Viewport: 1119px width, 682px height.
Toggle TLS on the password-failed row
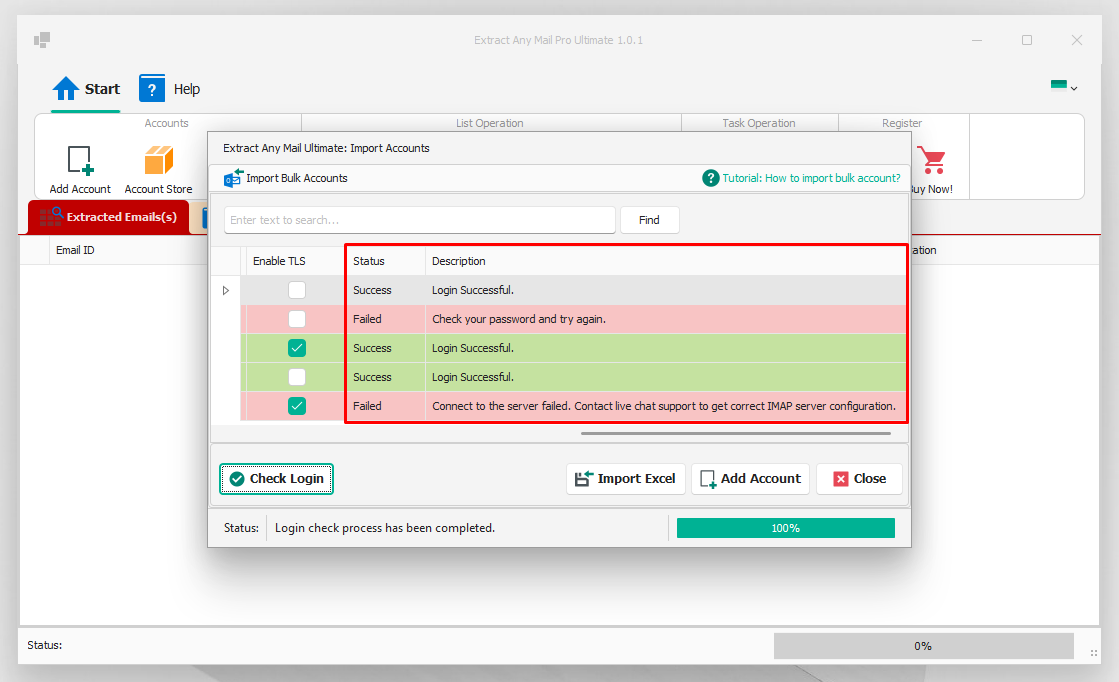tap(297, 319)
